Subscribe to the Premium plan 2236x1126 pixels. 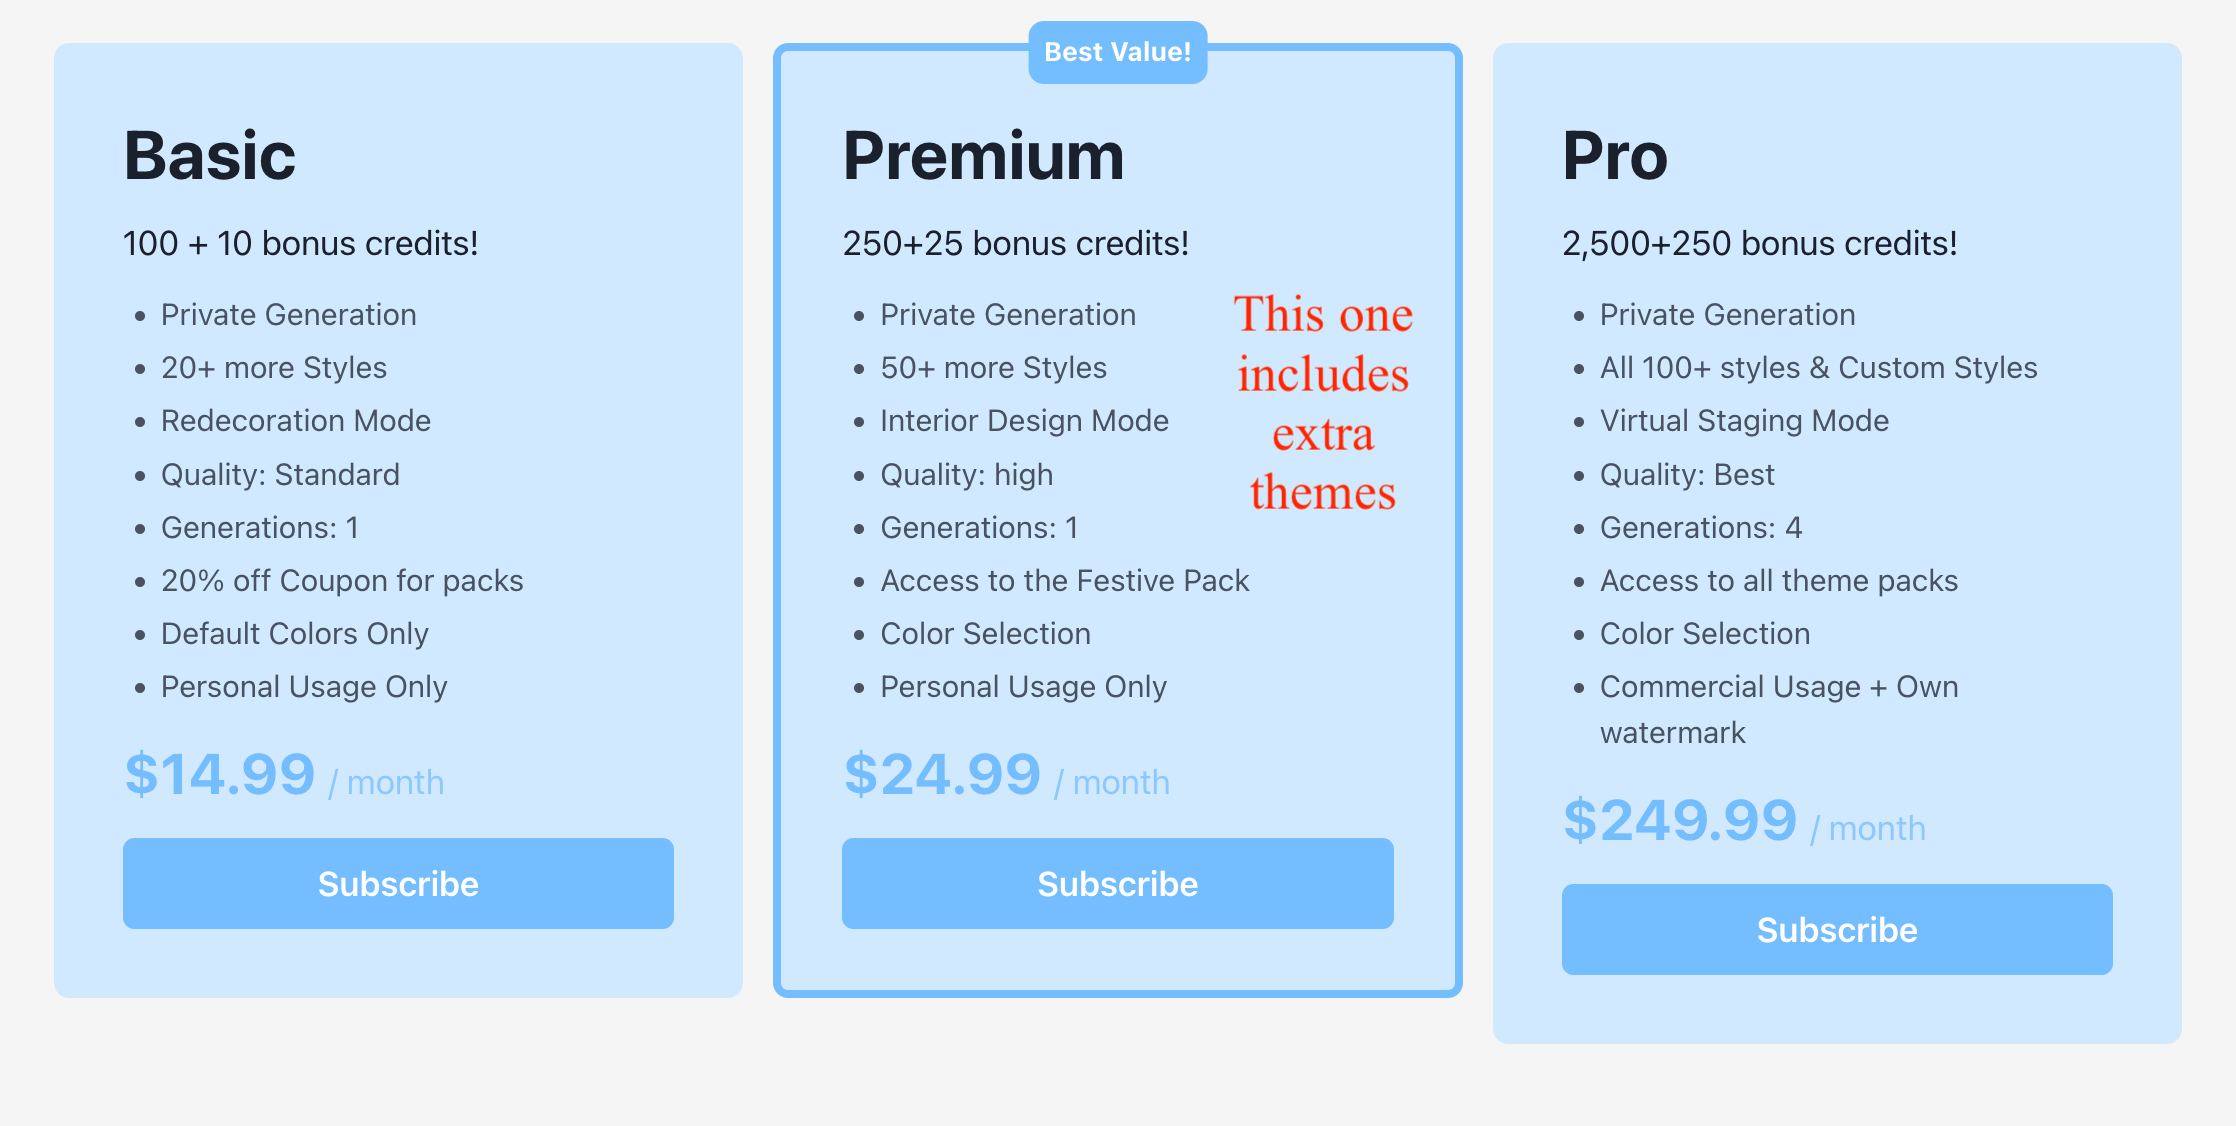(x=1117, y=883)
